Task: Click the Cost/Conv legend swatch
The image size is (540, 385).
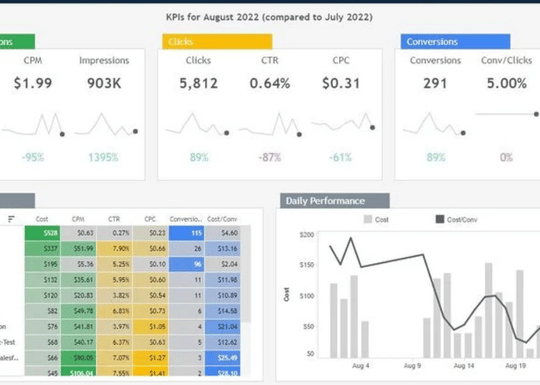Action: (x=440, y=219)
